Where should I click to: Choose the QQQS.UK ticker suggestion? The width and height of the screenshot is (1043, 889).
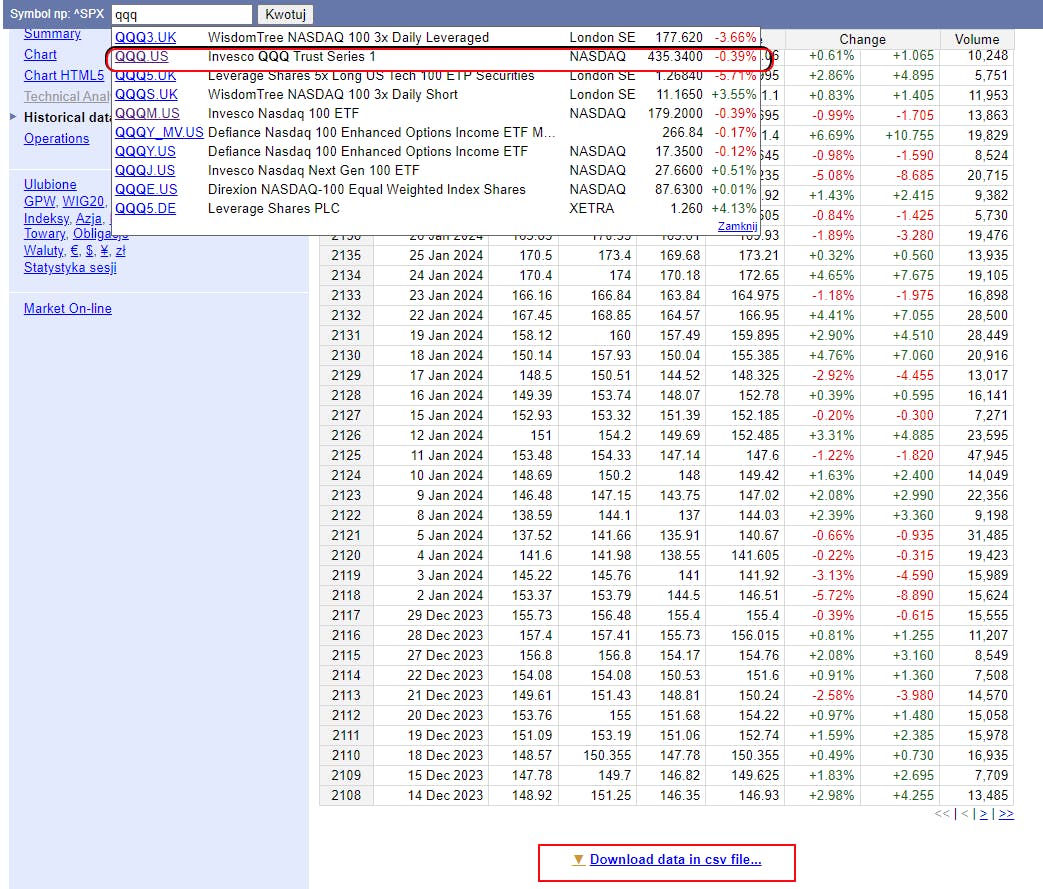pyautogui.click(x=146, y=94)
